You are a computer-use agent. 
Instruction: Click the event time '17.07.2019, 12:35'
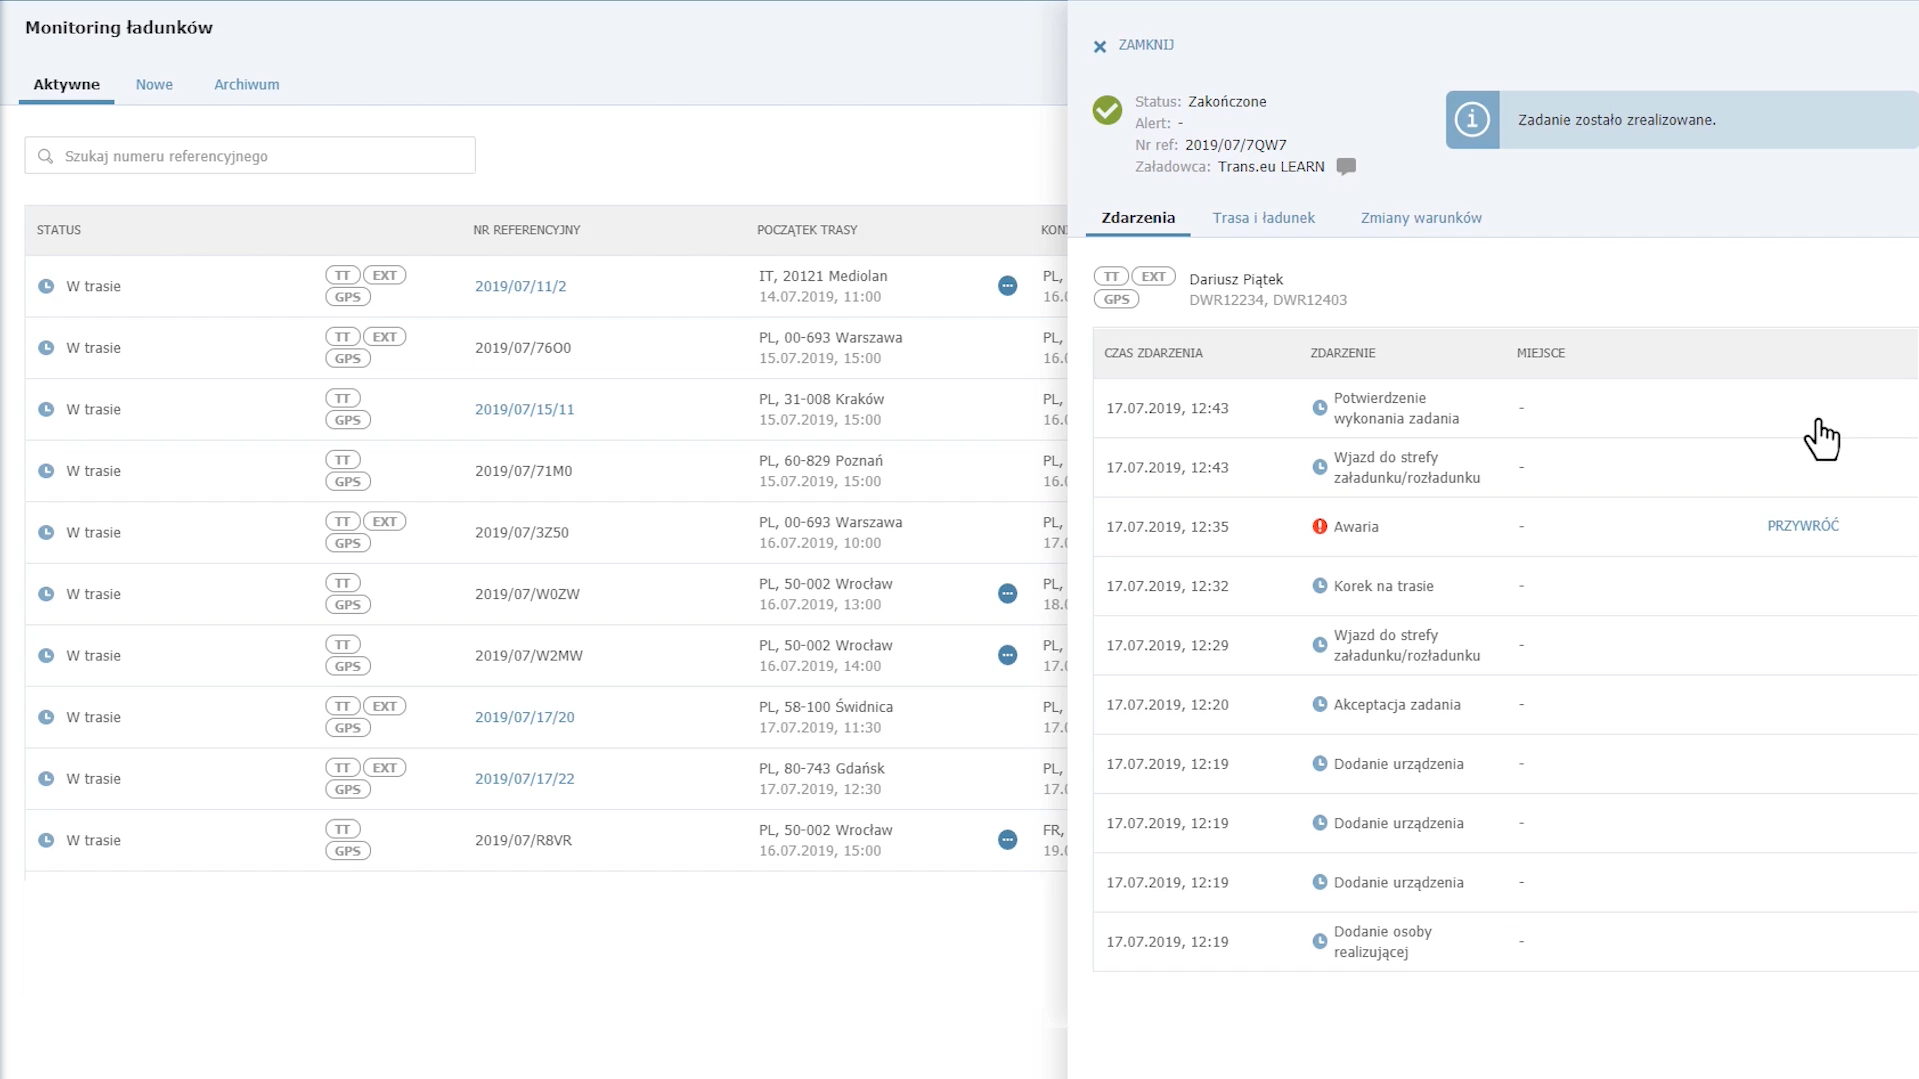tap(1167, 527)
